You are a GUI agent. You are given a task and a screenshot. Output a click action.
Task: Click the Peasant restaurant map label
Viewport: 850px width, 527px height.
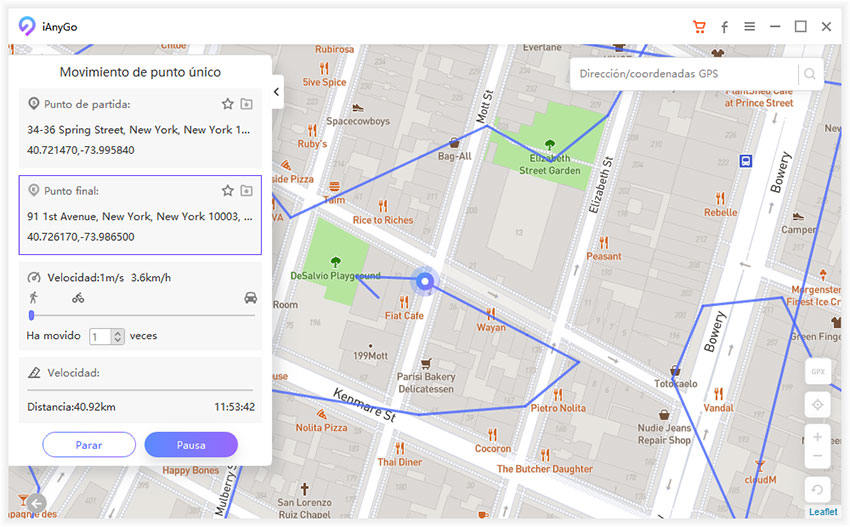pos(603,256)
